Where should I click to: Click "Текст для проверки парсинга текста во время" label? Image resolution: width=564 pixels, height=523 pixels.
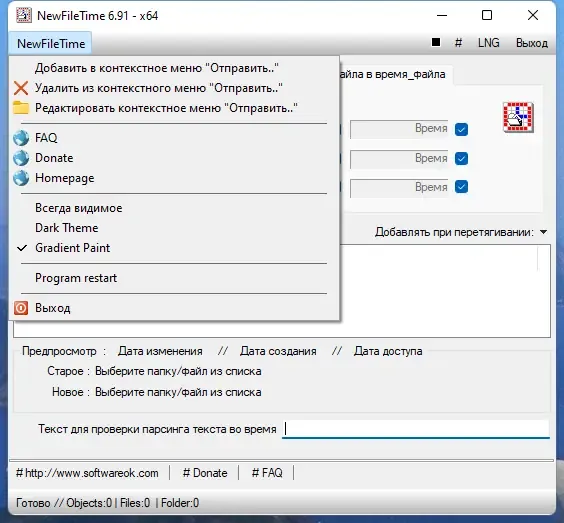[x=157, y=429]
